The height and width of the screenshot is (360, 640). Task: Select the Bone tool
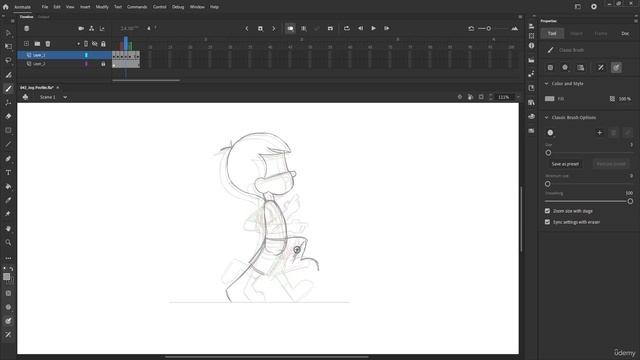point(8,102)
